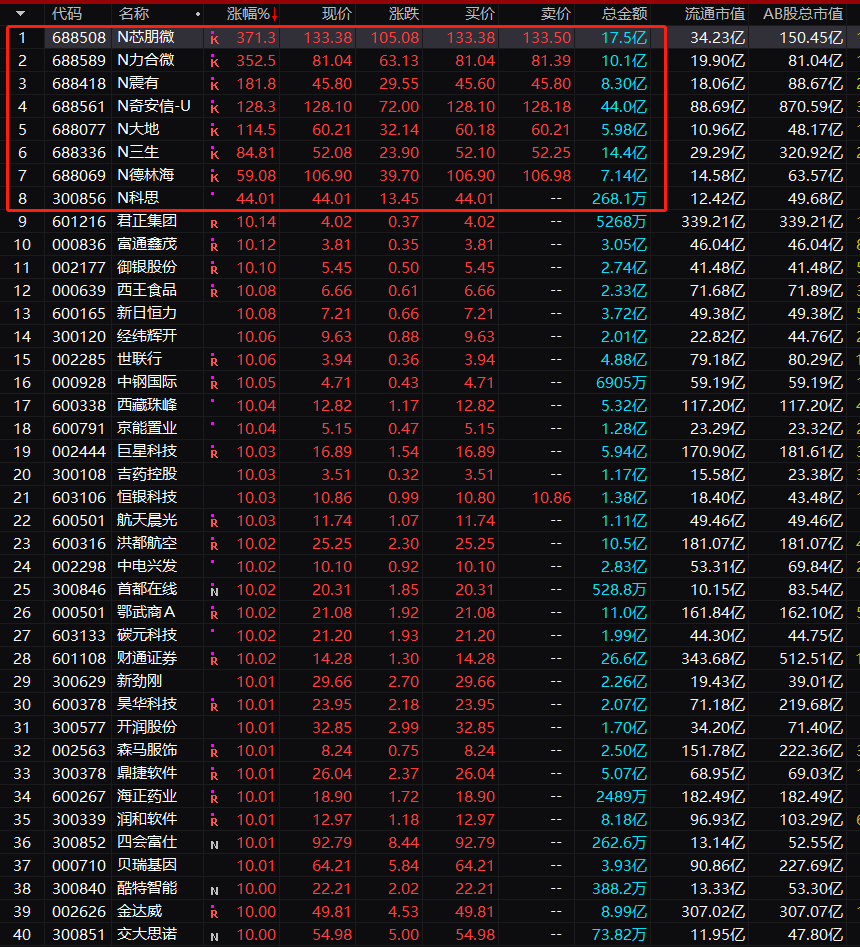860x947 pixels.
Task: Click the K marker icon beside N奇安信-U
Action: click(214, 108)
